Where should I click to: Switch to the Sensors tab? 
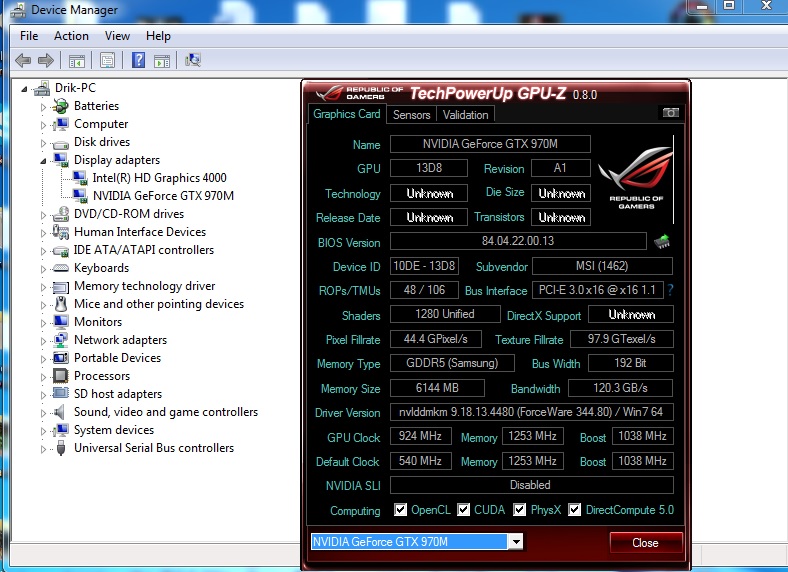[412, 115]
